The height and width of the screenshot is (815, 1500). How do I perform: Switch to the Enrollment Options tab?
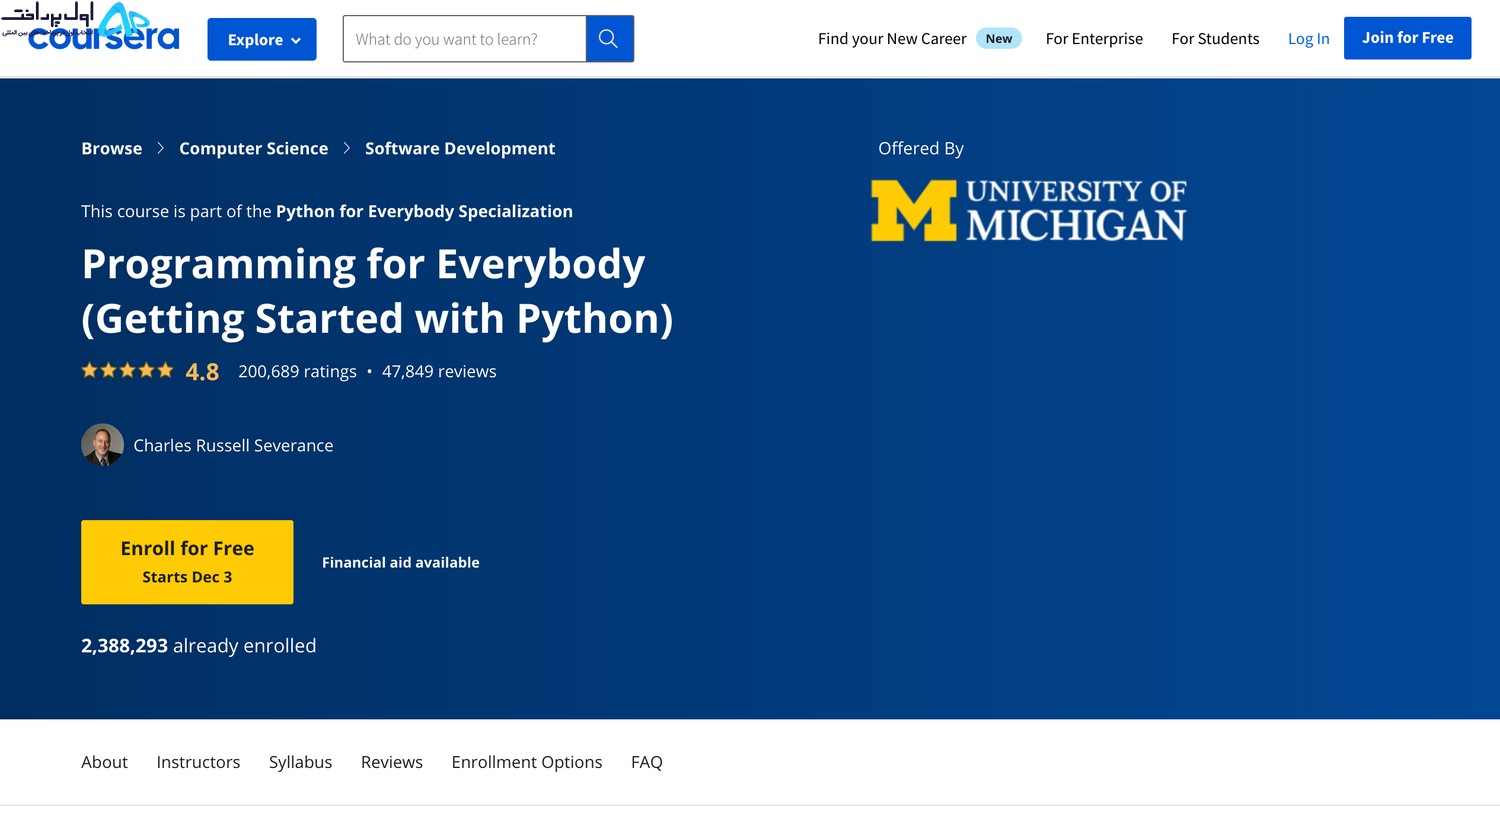pyautogui.click(x=527, y=762)
